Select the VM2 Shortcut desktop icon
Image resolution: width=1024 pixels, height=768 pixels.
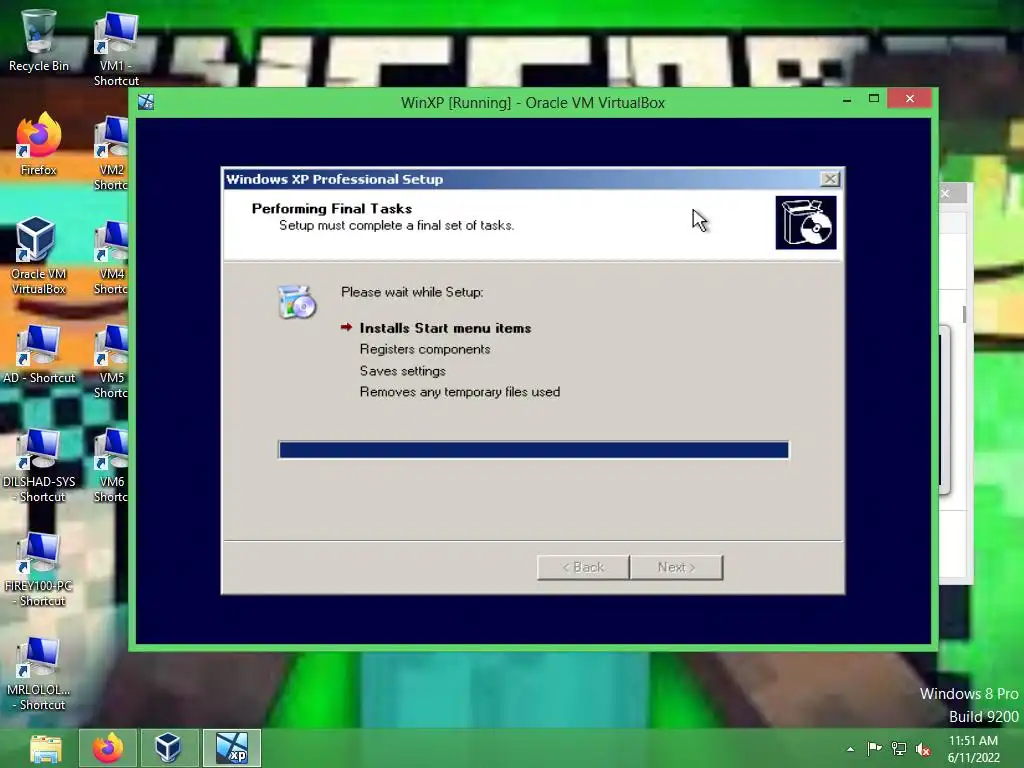click(111, 153)
